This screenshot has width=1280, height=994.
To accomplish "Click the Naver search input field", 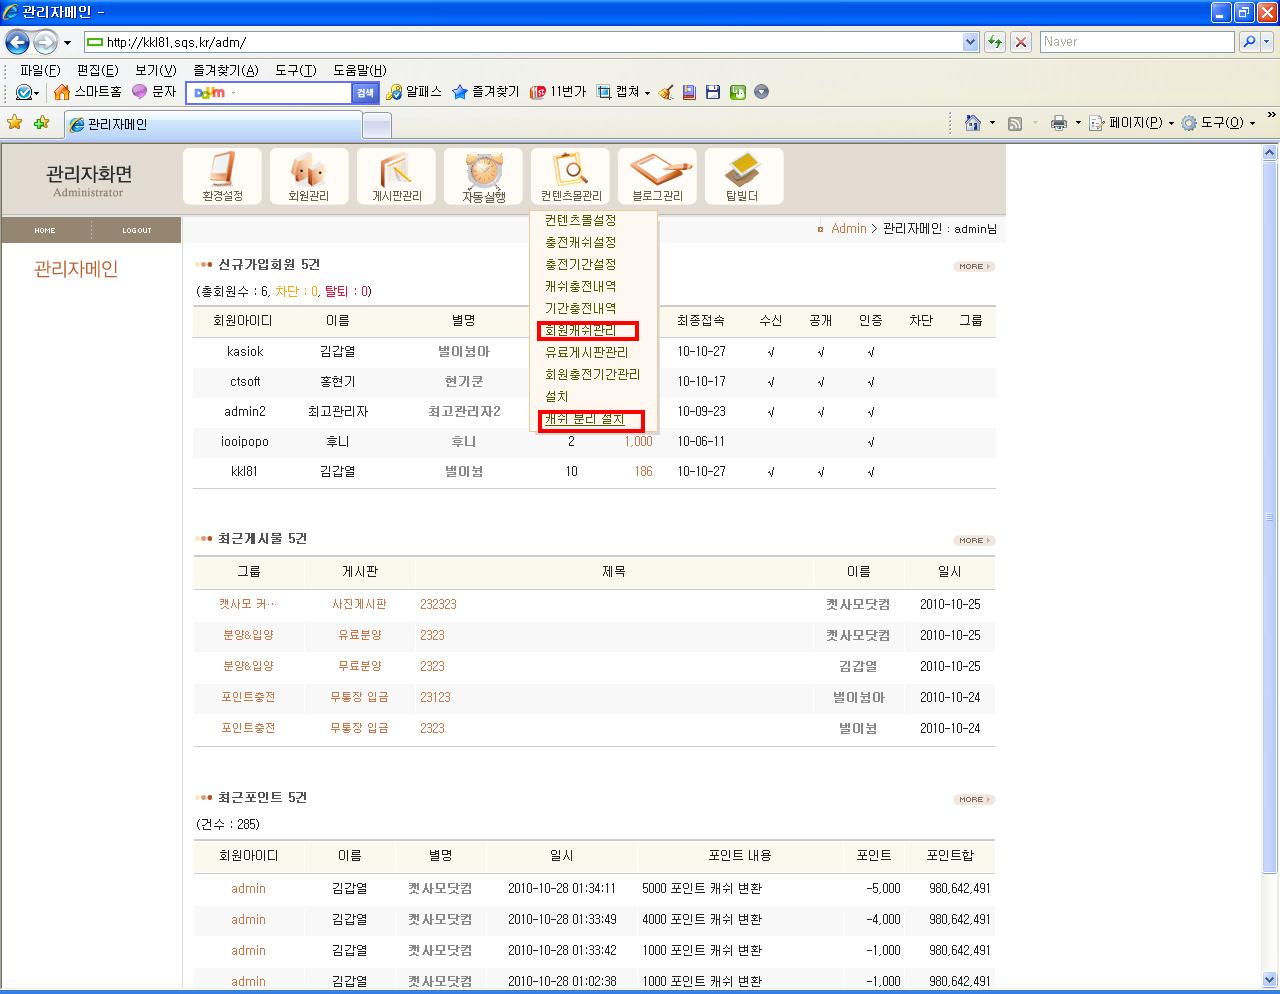I will pos(1136,42).
